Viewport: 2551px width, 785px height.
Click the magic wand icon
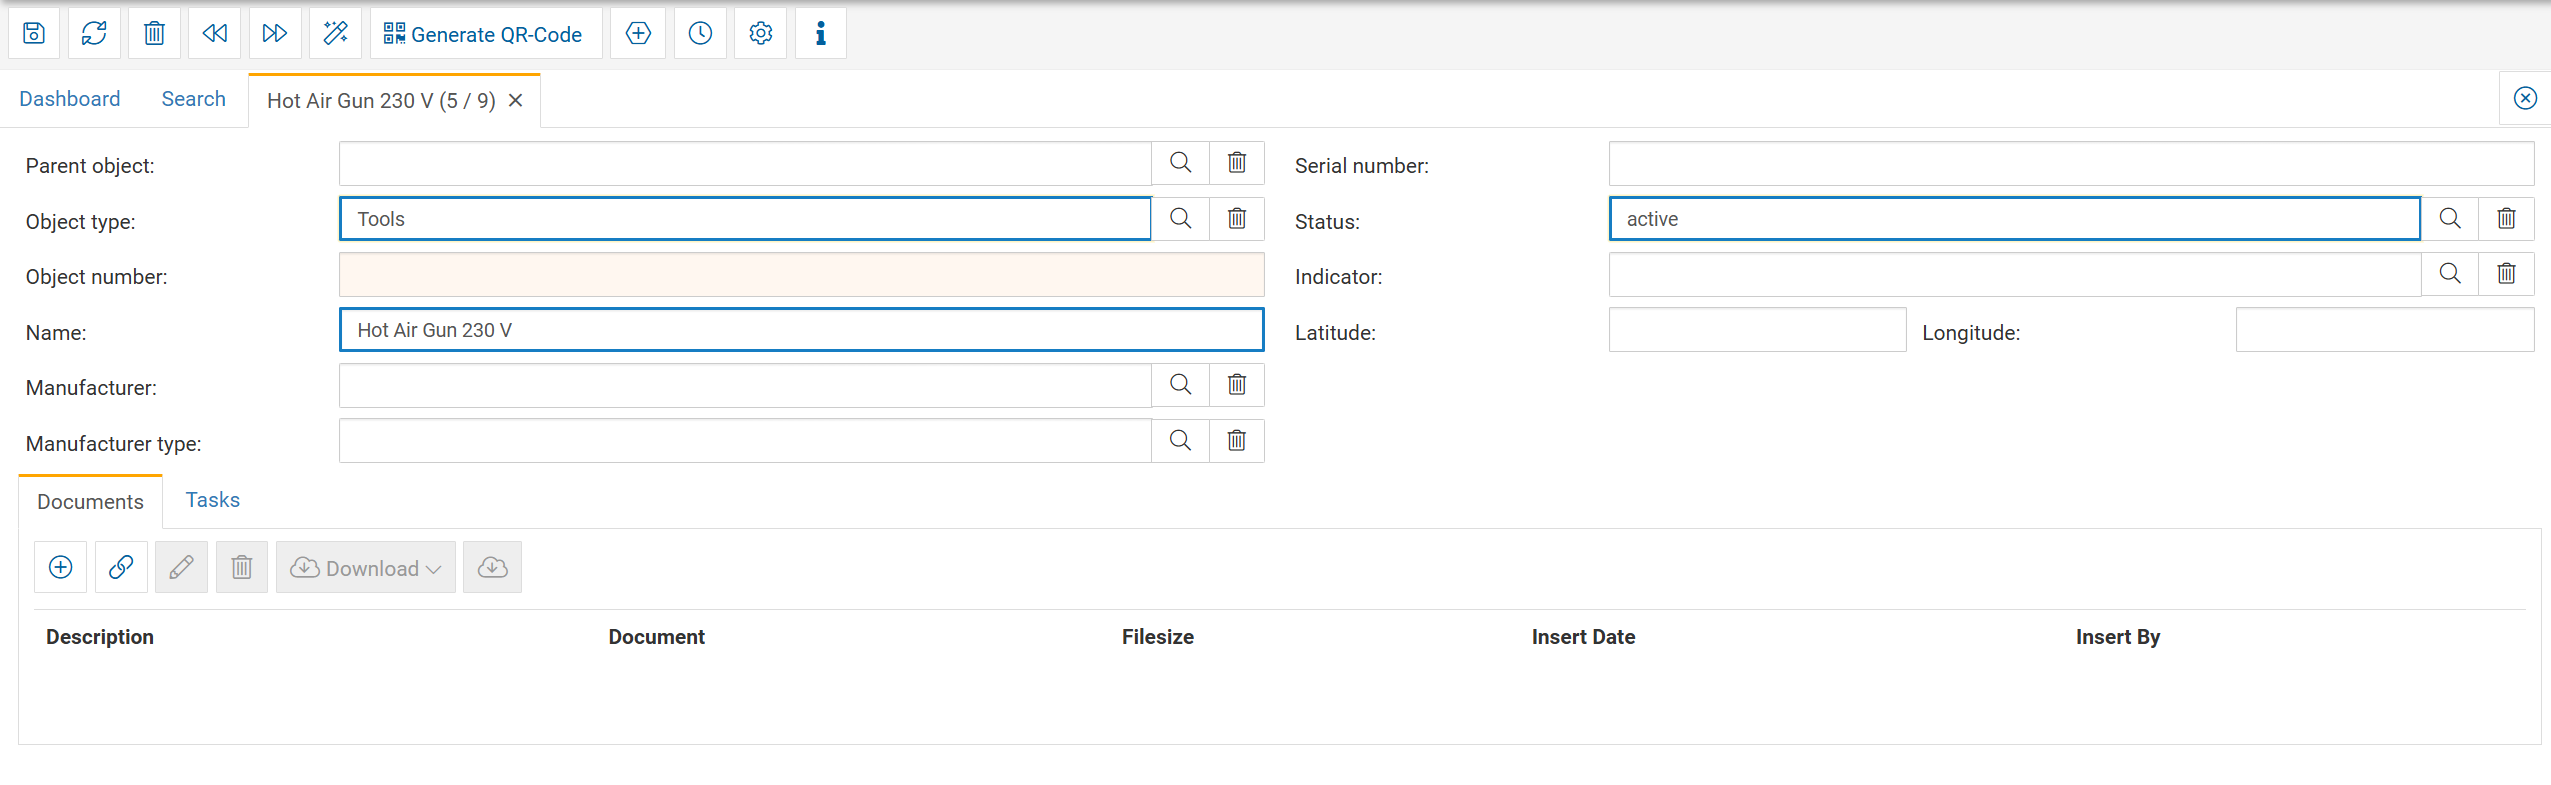[x=335, y=34]
